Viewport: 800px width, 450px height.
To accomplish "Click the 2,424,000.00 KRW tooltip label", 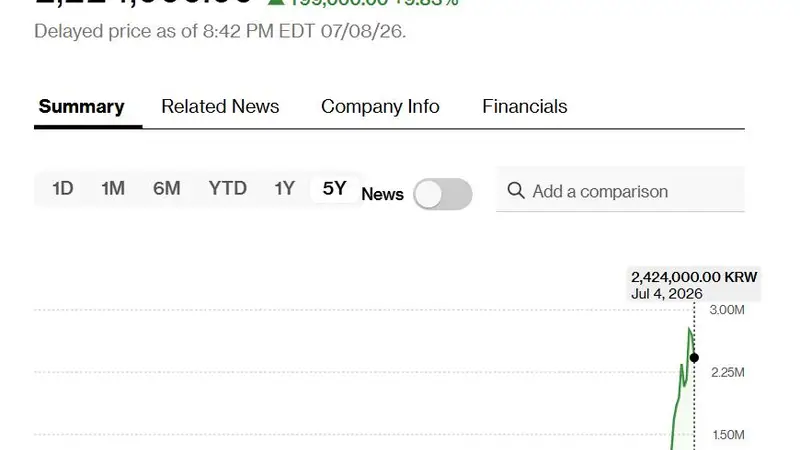I will pos(694,277).
